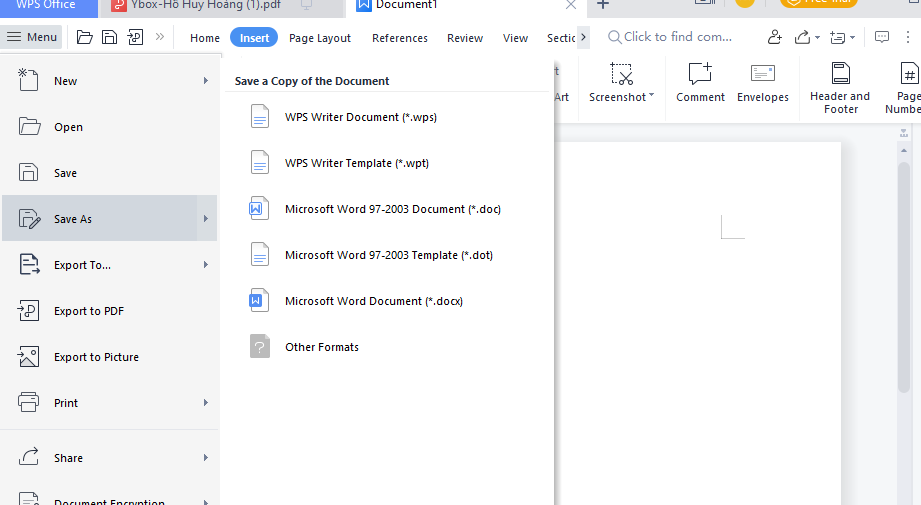Image resolution: width=921 pixels, height=505 pixels.
Task: Open the share icon dropdown arrow
Action: coord(817,38)
